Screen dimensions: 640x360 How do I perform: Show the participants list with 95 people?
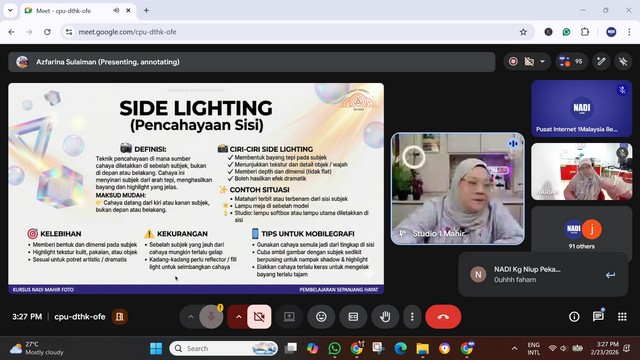571,62
